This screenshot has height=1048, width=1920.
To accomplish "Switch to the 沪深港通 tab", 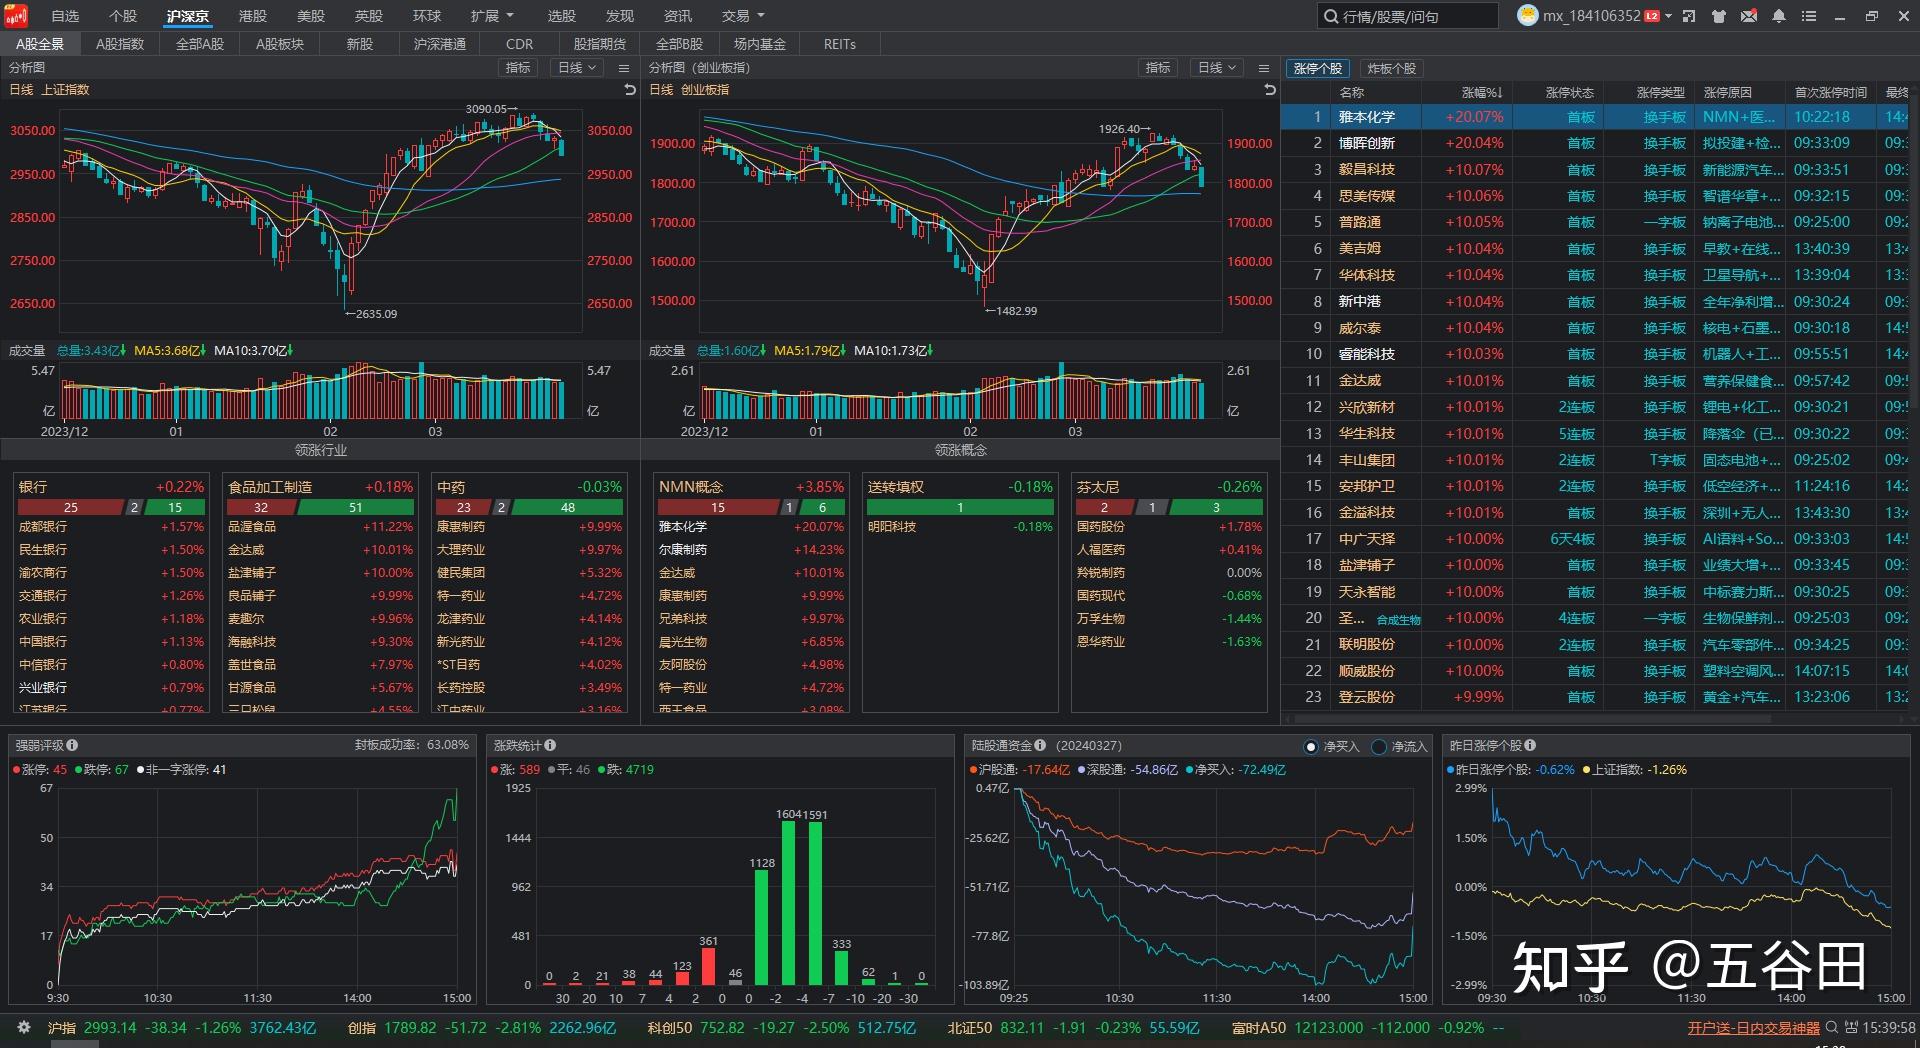I will point(440,44).
